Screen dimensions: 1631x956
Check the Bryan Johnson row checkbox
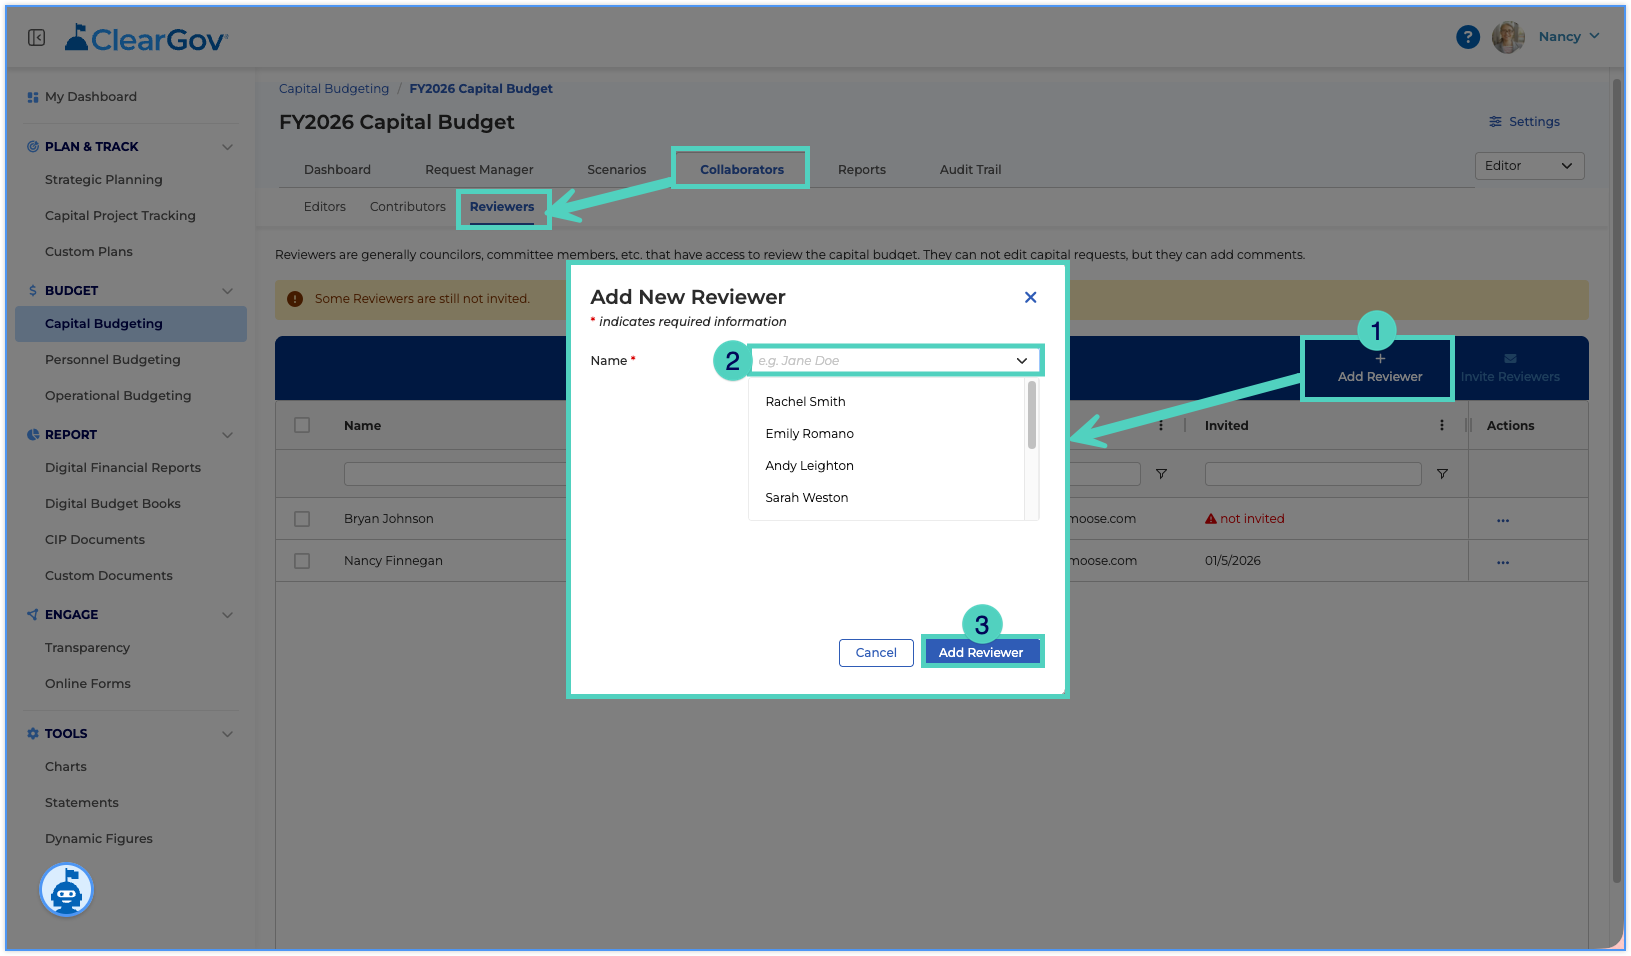click(302, 519)
